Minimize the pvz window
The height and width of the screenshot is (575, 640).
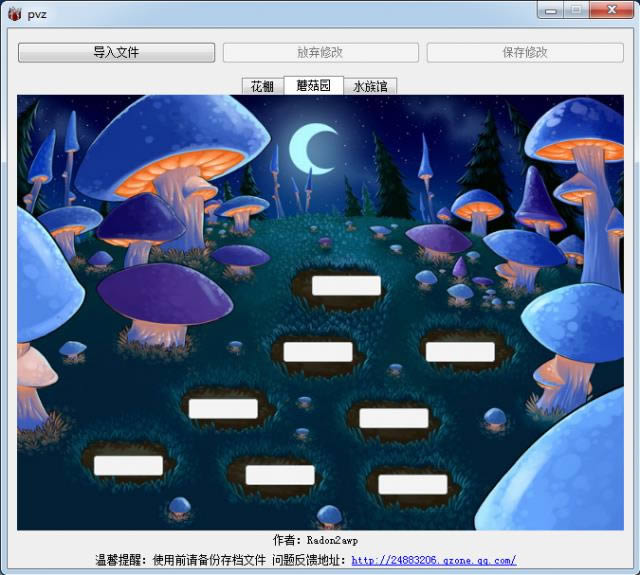click(x=551, y=11)
